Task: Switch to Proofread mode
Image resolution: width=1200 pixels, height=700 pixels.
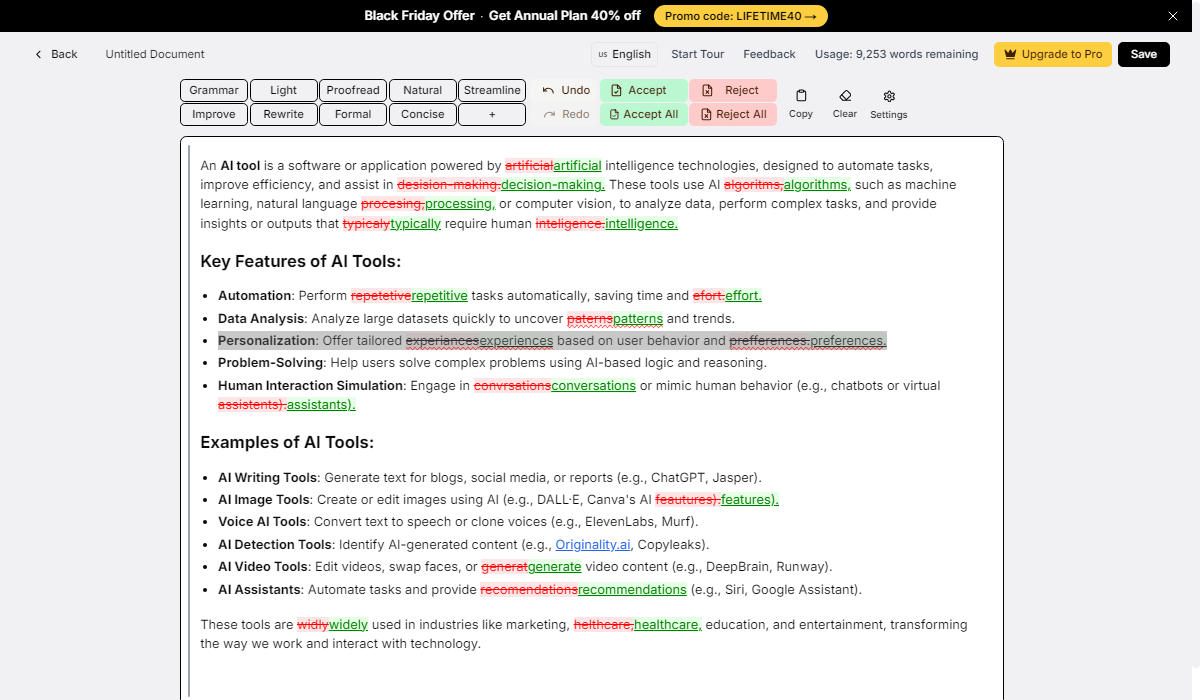Action: (x=353, y=90)
